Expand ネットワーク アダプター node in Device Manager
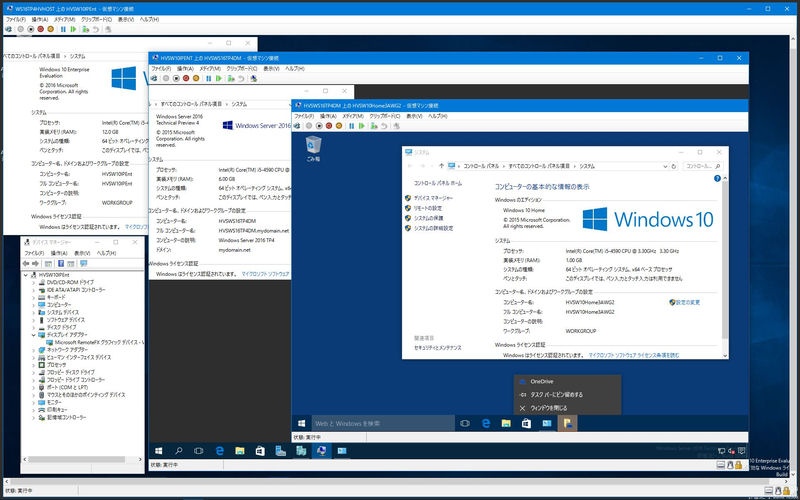 34,350
